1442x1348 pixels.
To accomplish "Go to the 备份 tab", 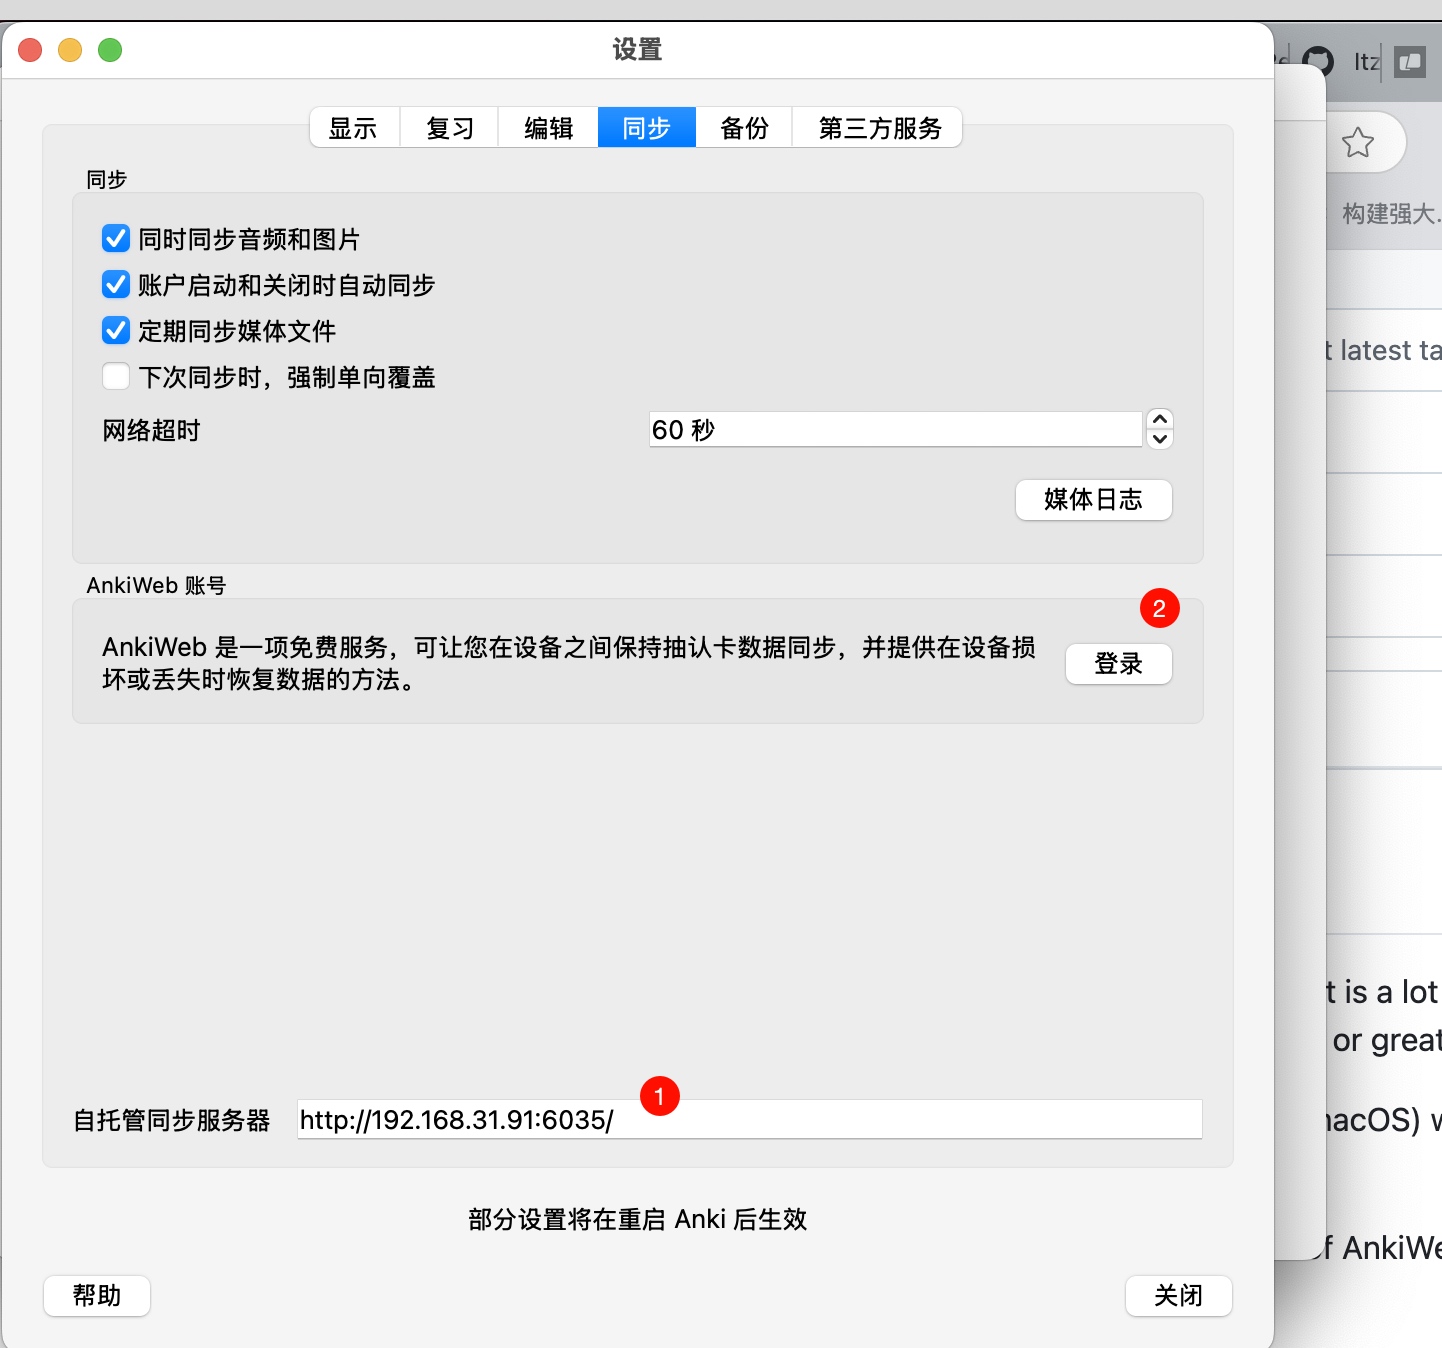I will (744, 128).
